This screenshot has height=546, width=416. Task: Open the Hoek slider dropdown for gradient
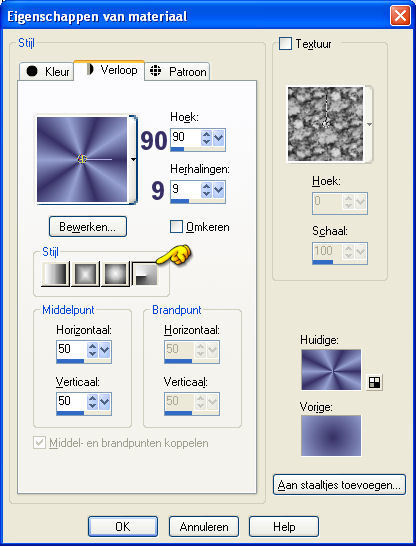219,138
